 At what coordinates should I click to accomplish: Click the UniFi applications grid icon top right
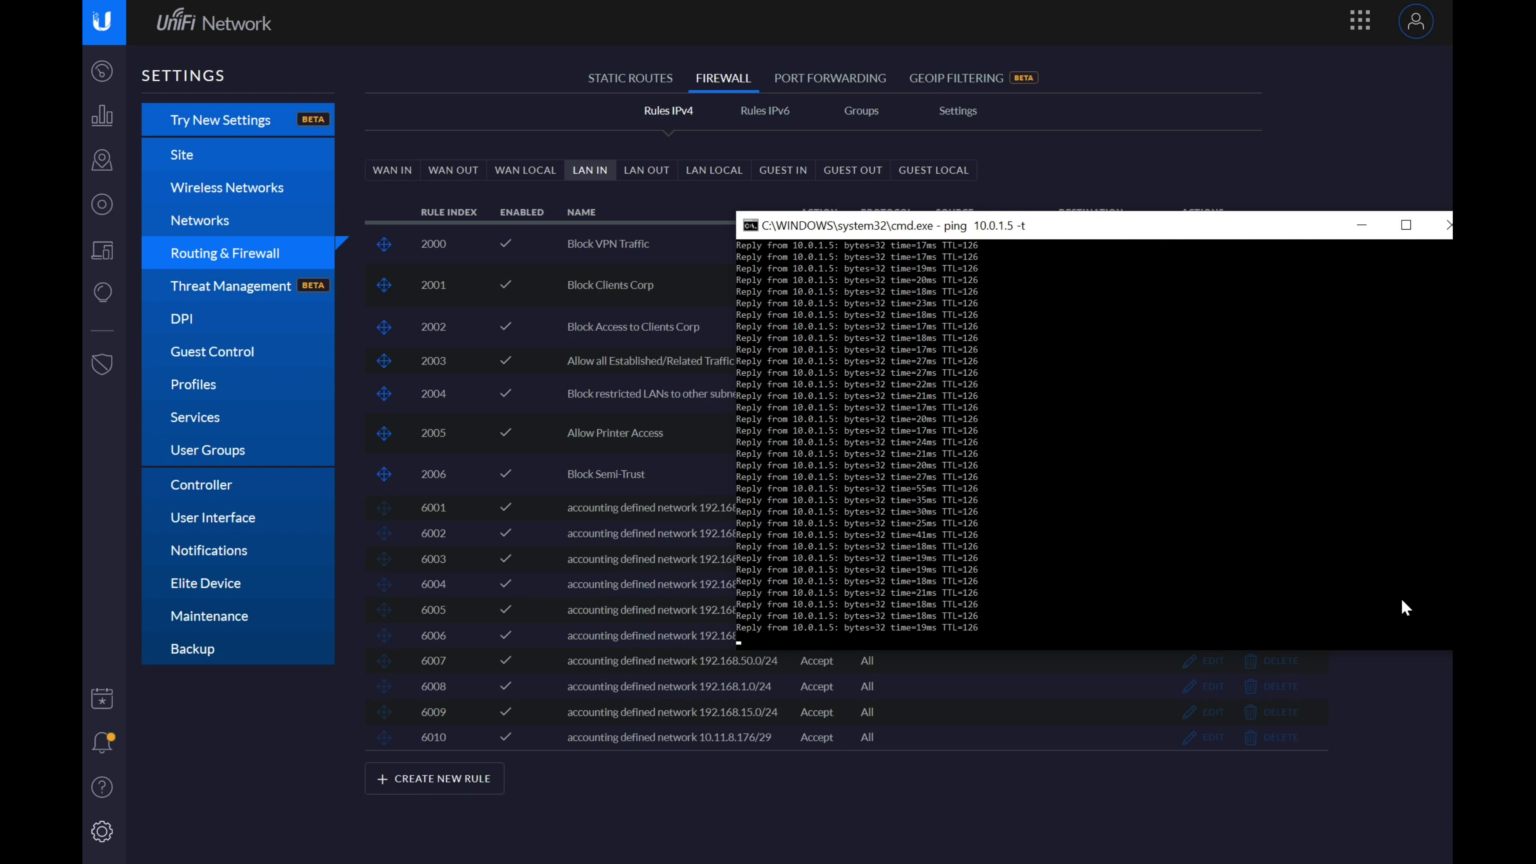pos(1359,19)
